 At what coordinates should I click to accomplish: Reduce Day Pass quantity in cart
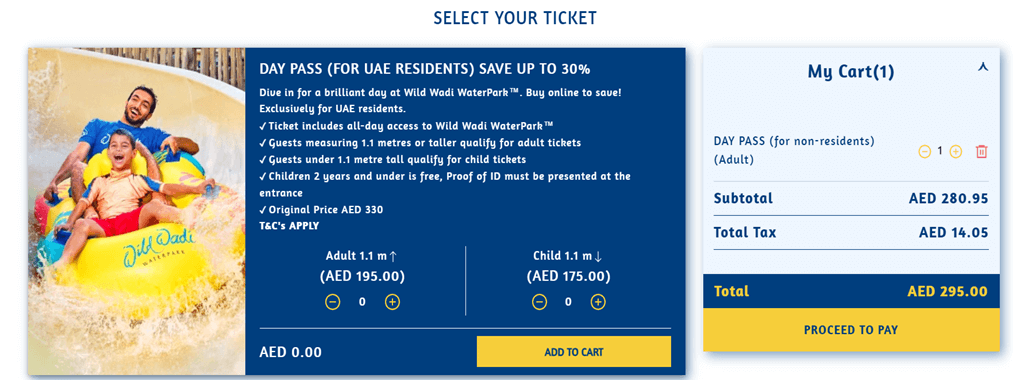click(924, 151)
